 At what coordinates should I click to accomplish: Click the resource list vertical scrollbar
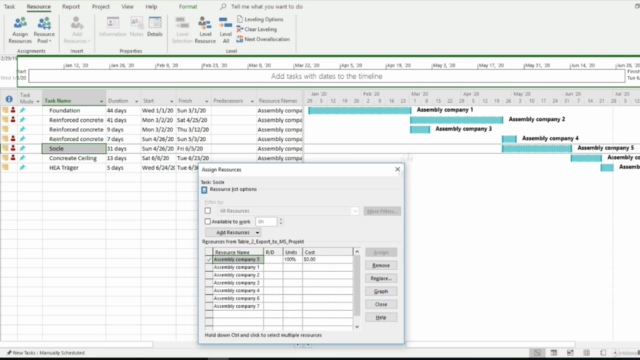[x=357, y=289]
